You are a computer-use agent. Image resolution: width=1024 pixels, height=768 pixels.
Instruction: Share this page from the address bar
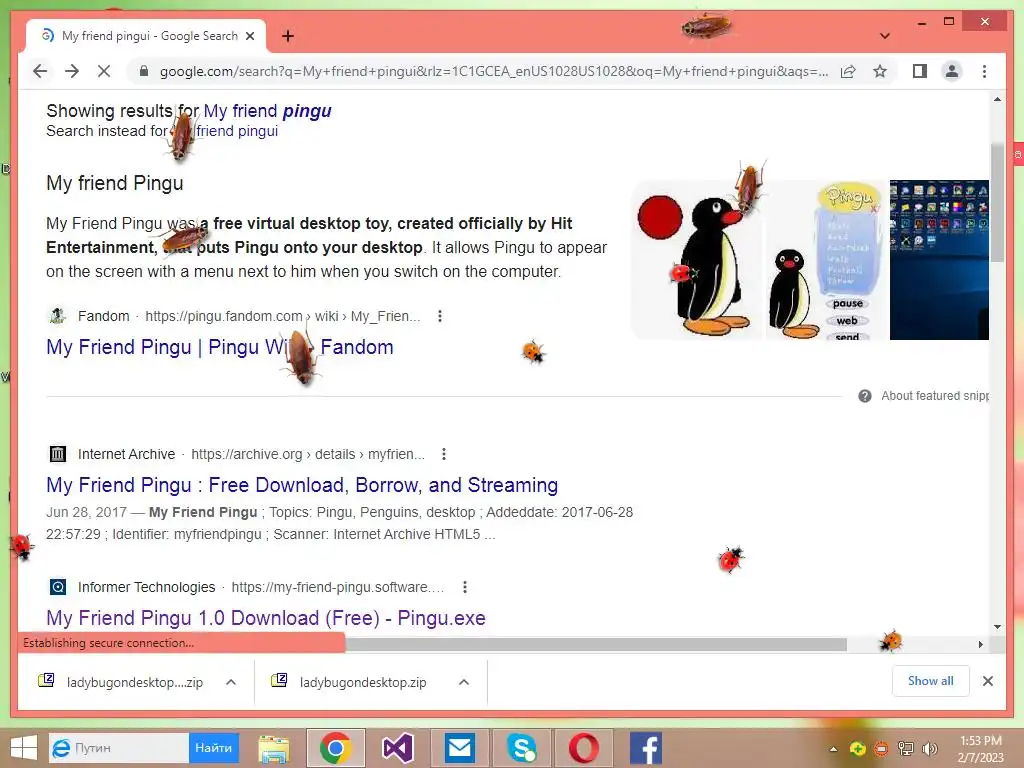tap(848, 71)
